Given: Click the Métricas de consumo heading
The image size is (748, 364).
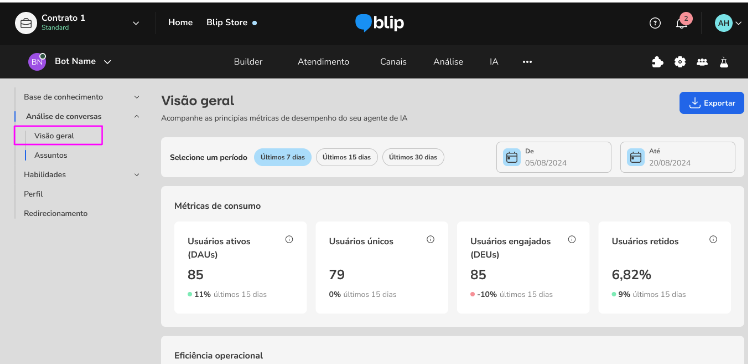Looking at the screenshot, I should pos(218,206).
